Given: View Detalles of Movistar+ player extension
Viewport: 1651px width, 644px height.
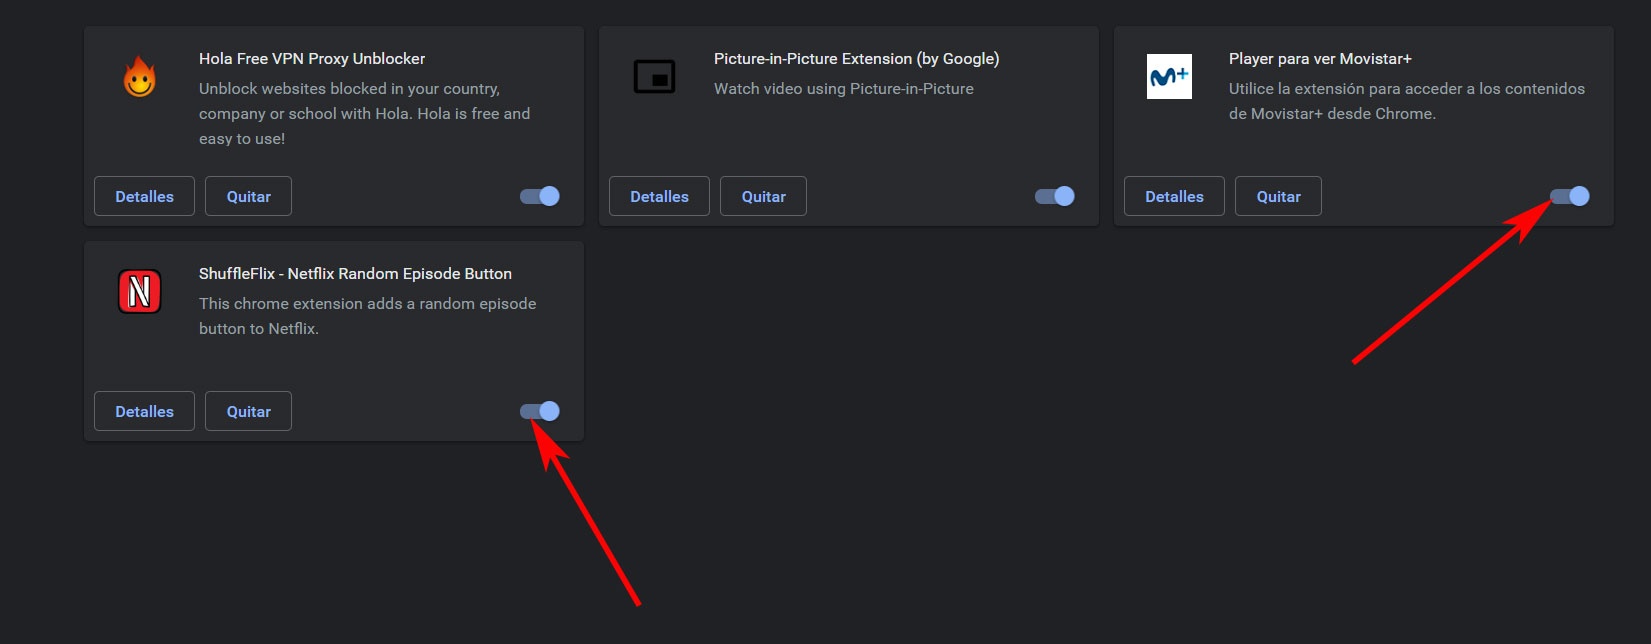Looking at the screenshot, I should (1174, 196).
